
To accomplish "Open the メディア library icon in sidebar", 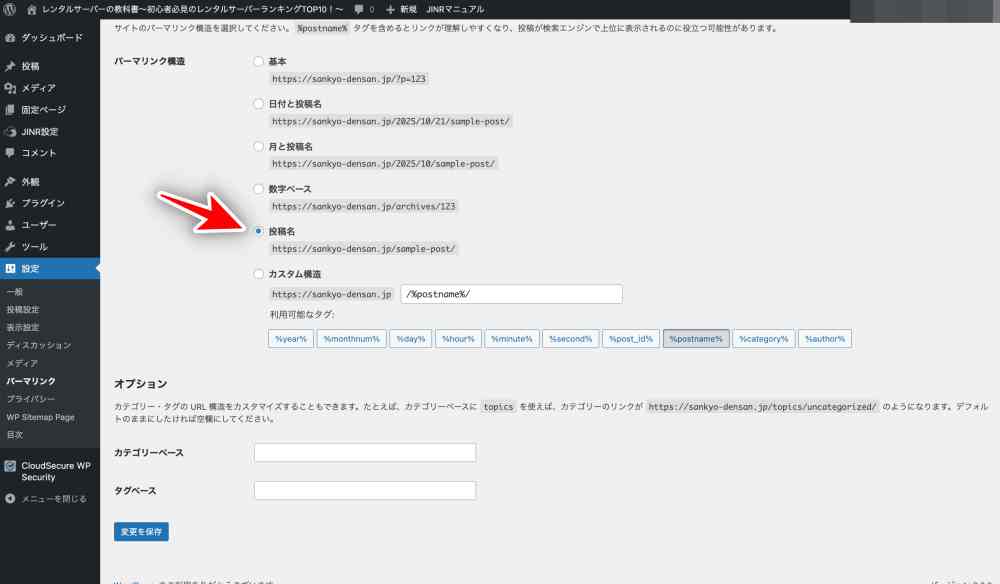I will click(x=10, y=88).
